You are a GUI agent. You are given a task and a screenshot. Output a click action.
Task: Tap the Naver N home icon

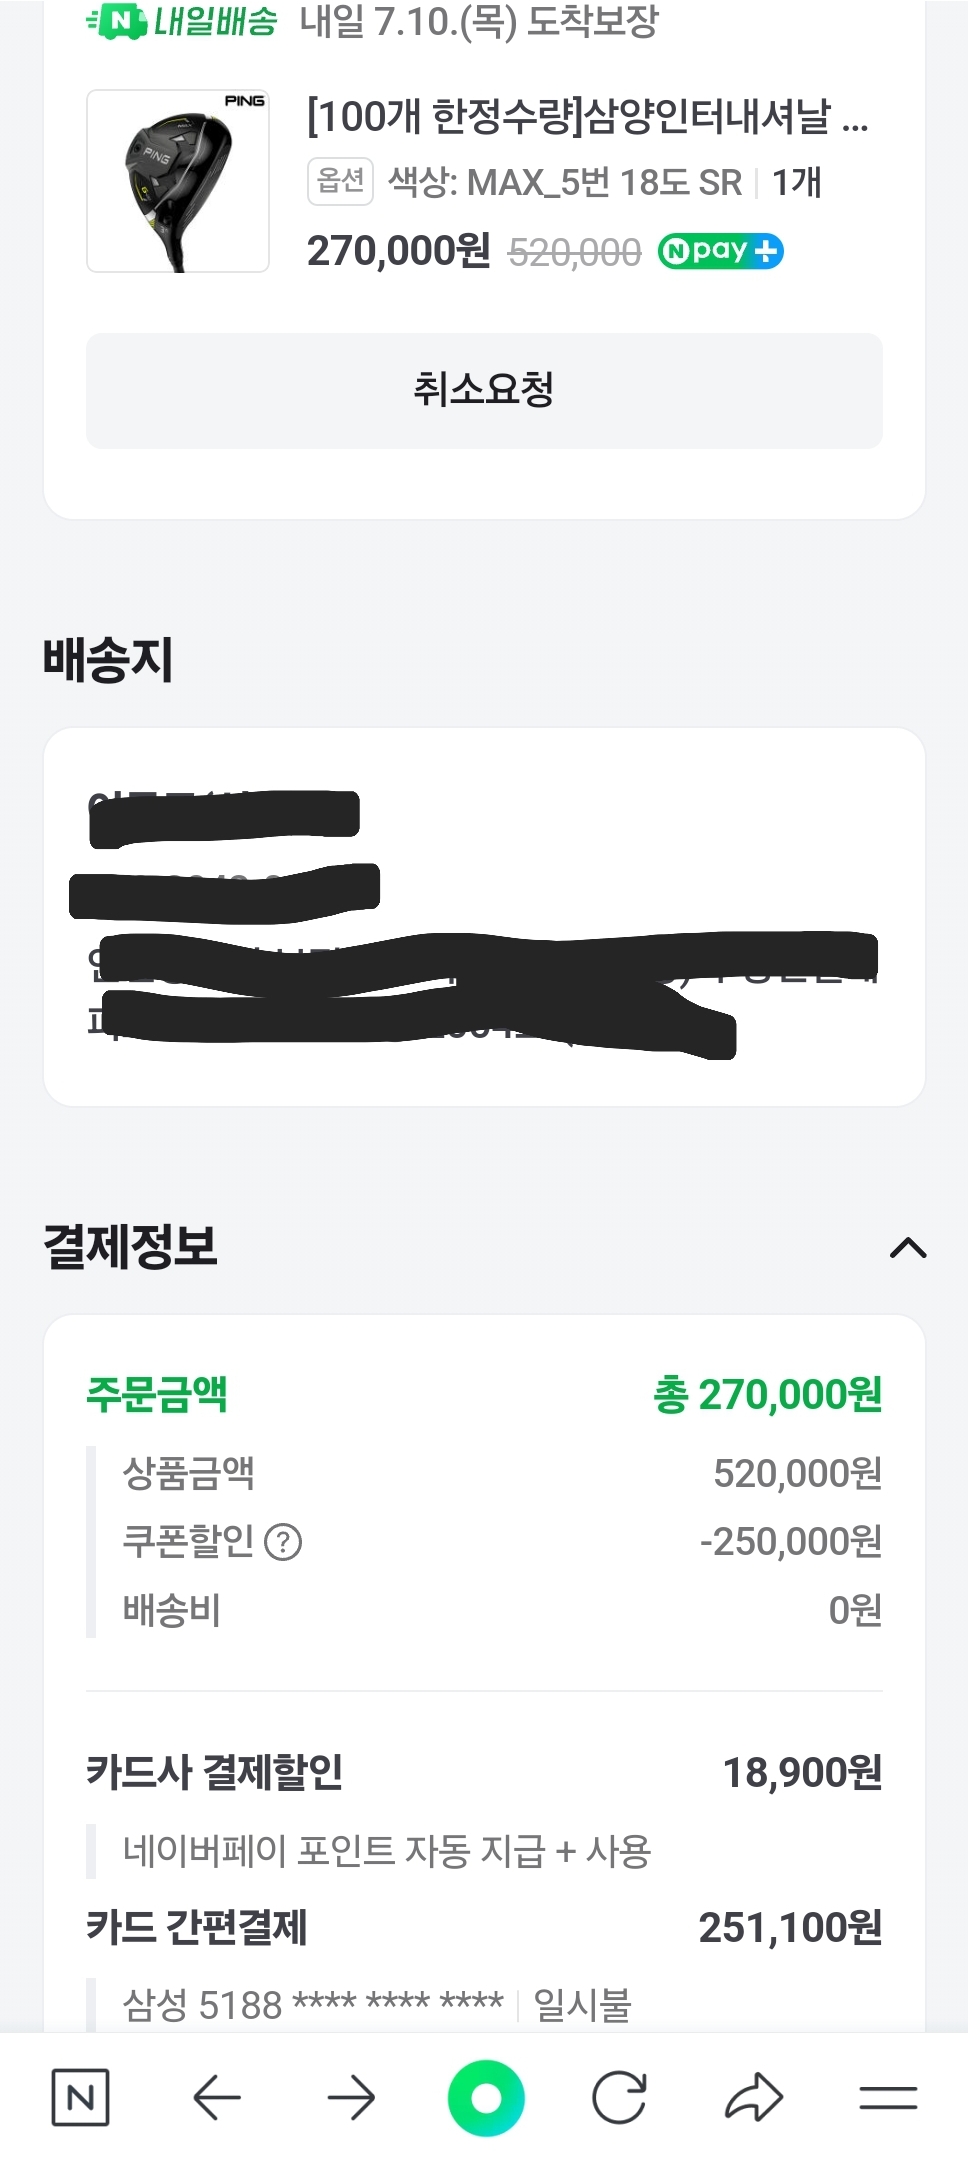click(x=80, y=2097)
